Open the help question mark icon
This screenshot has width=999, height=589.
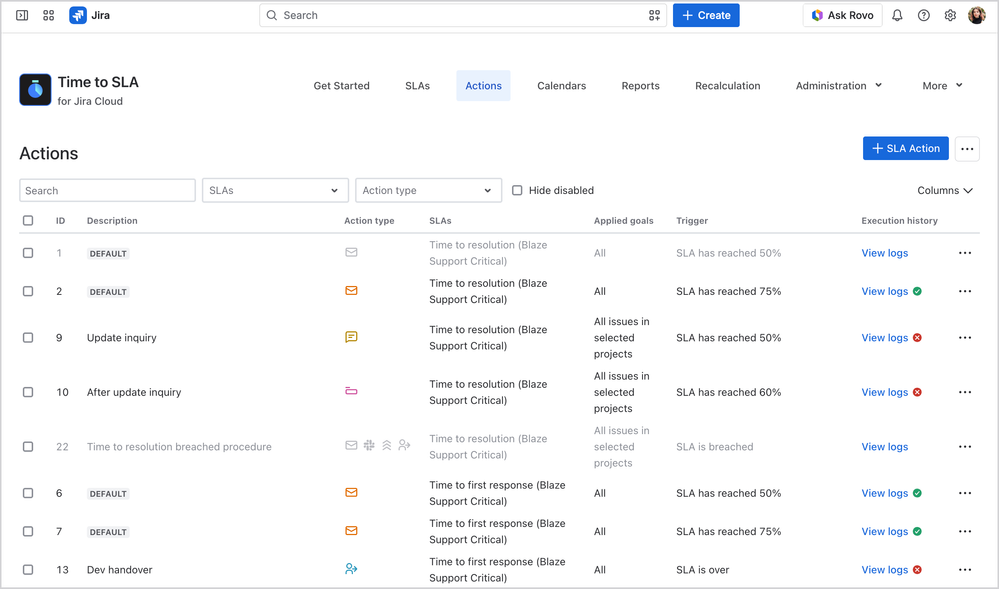click(923, 15)
